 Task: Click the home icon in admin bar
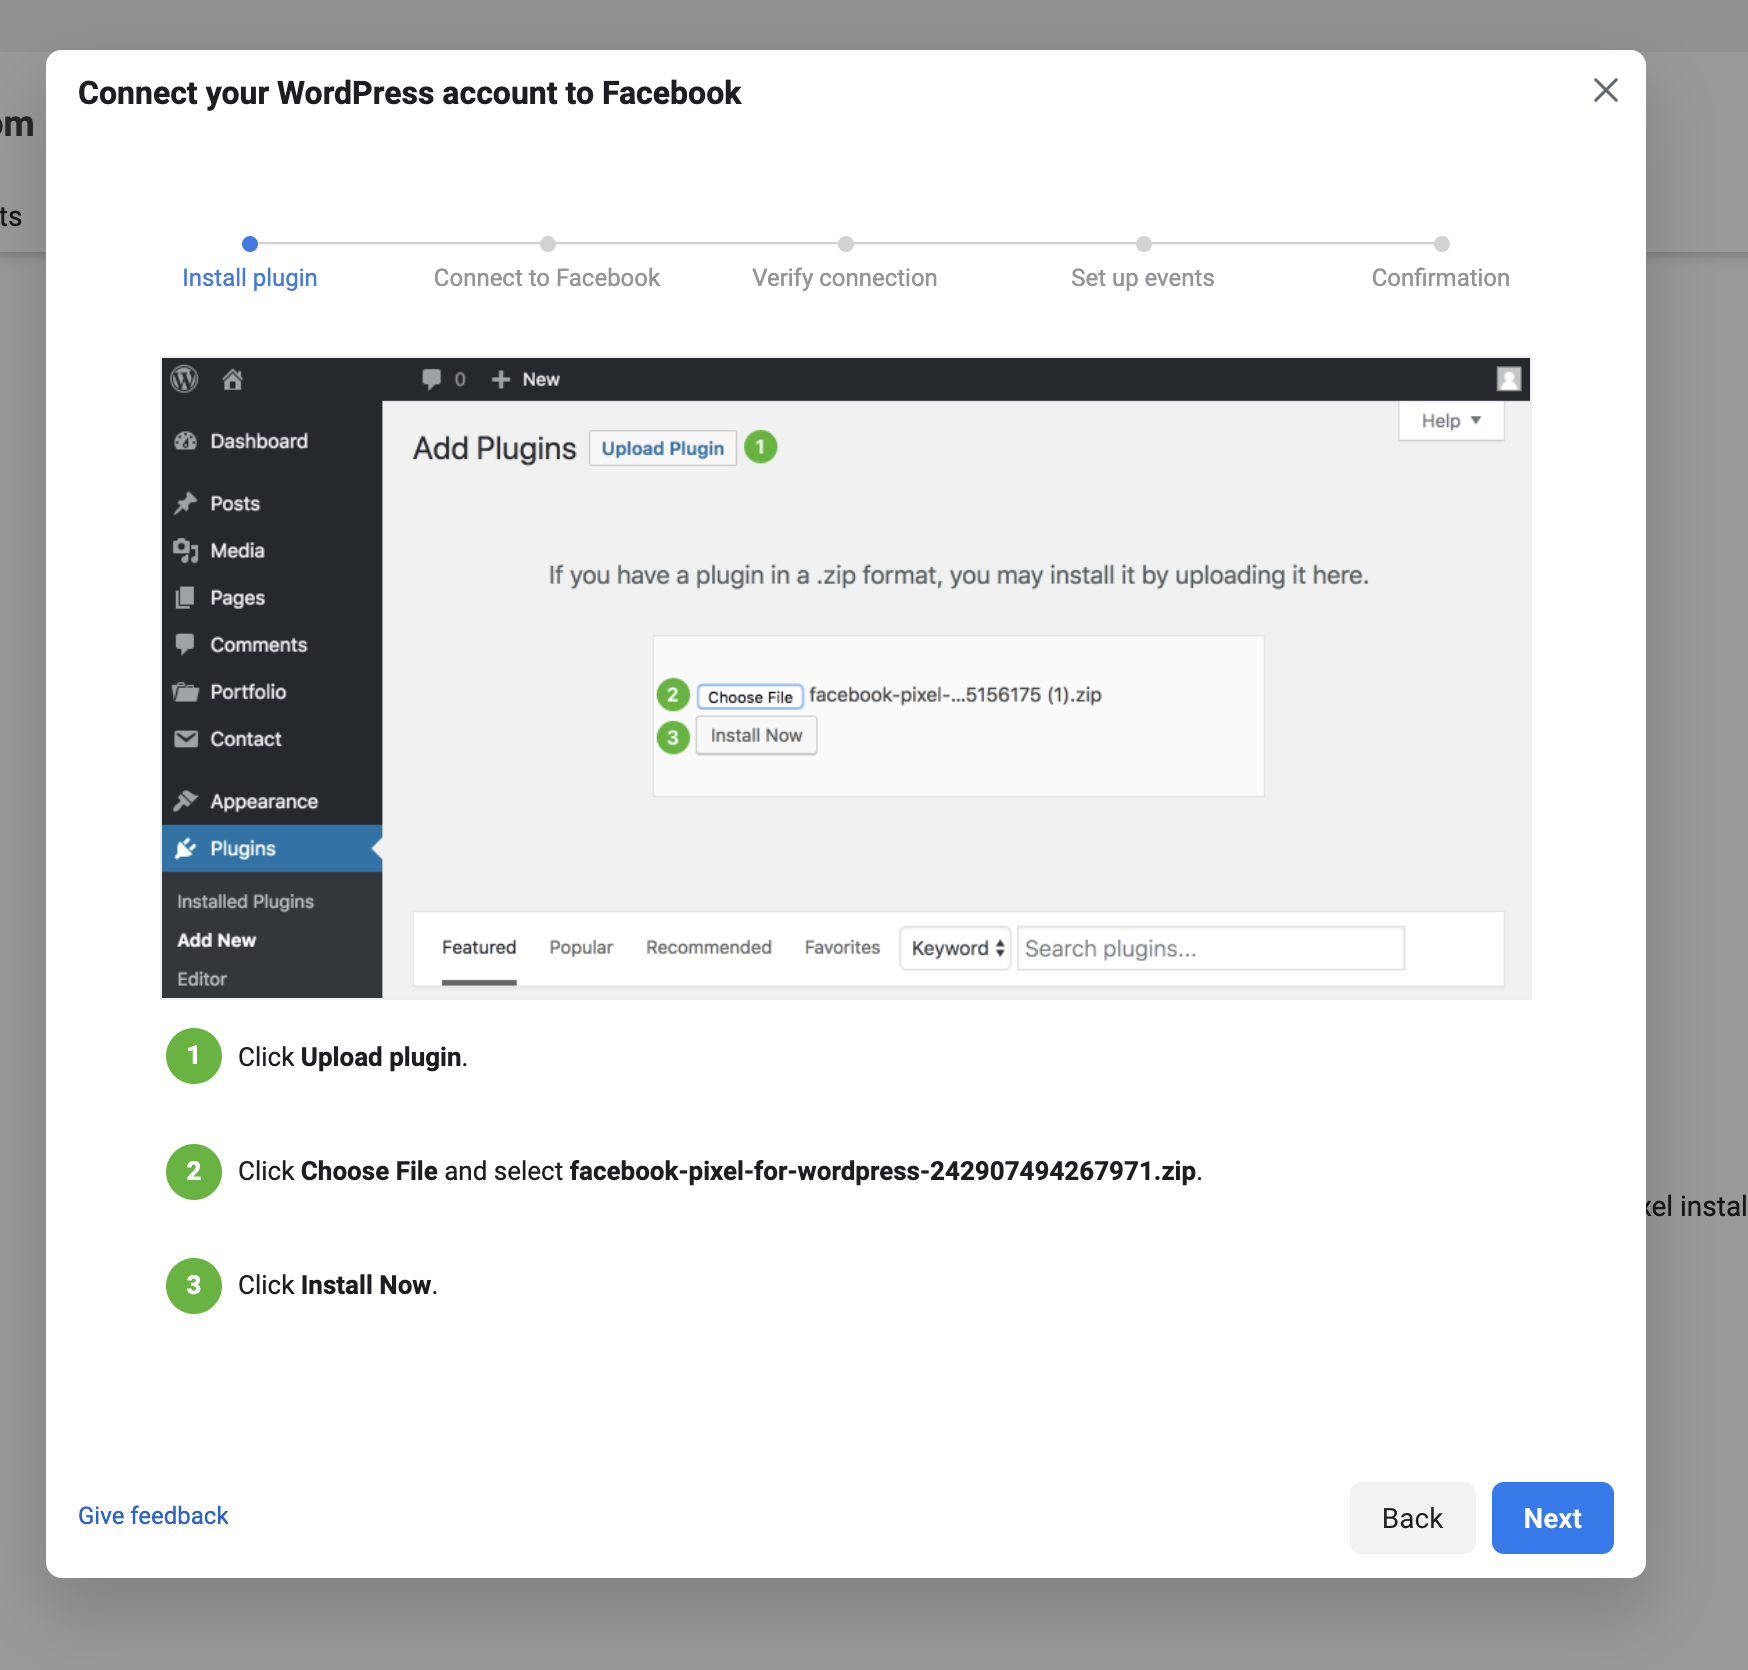point(233,380)
